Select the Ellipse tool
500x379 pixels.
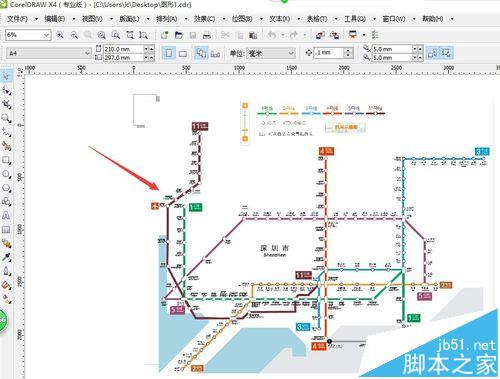coord(6,174)
